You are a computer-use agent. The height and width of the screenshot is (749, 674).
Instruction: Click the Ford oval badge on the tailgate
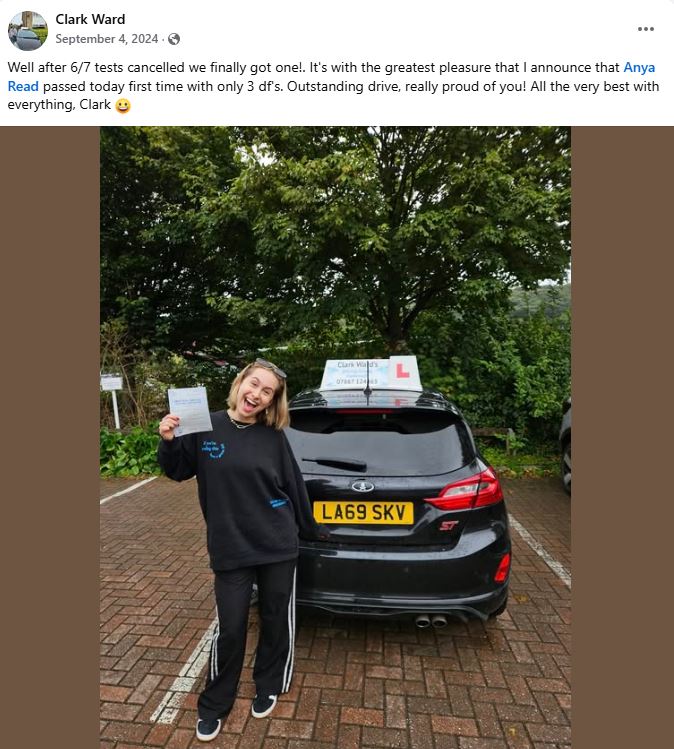(x=363, y=486)
